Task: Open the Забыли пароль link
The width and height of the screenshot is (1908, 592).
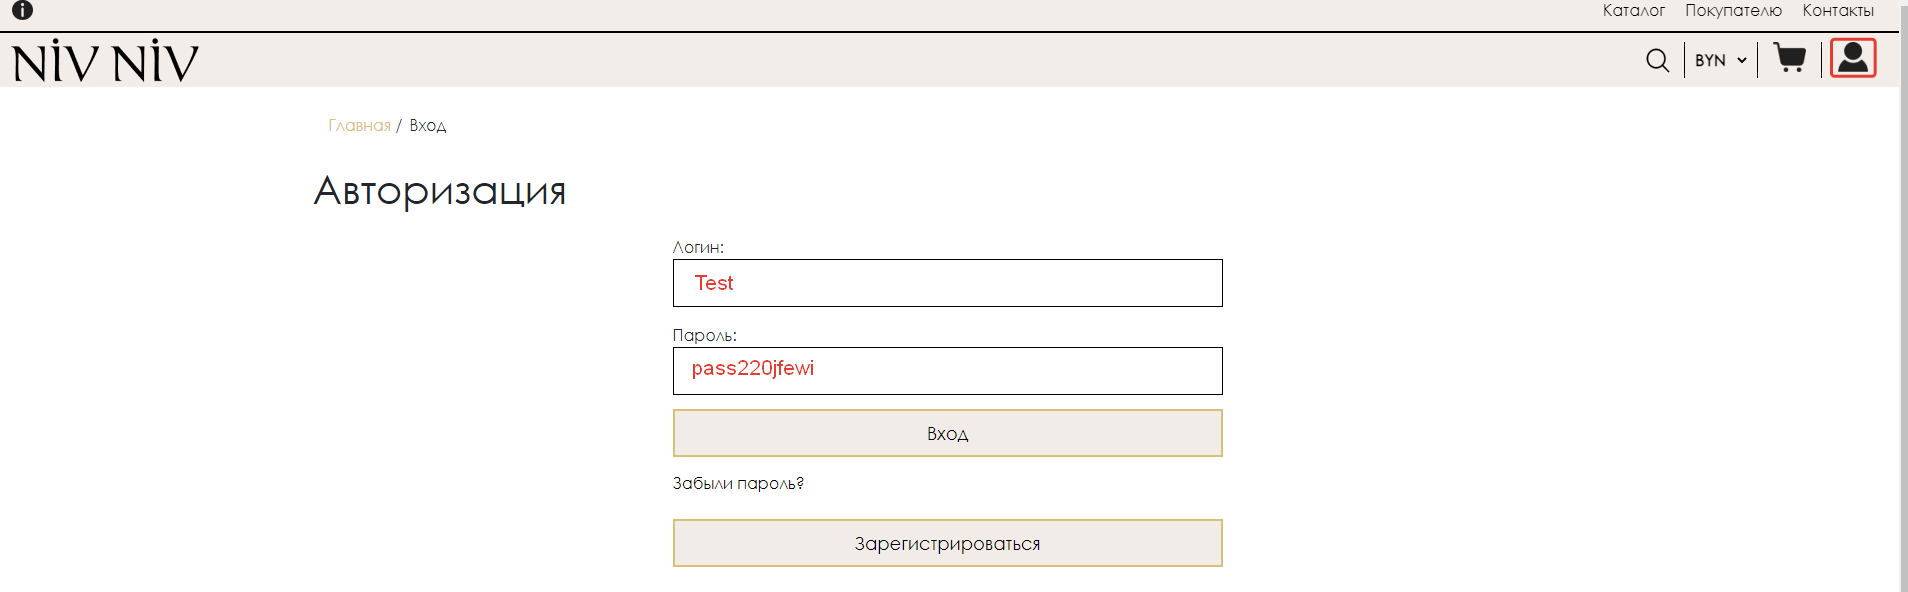Action: [x=739, y=483]
